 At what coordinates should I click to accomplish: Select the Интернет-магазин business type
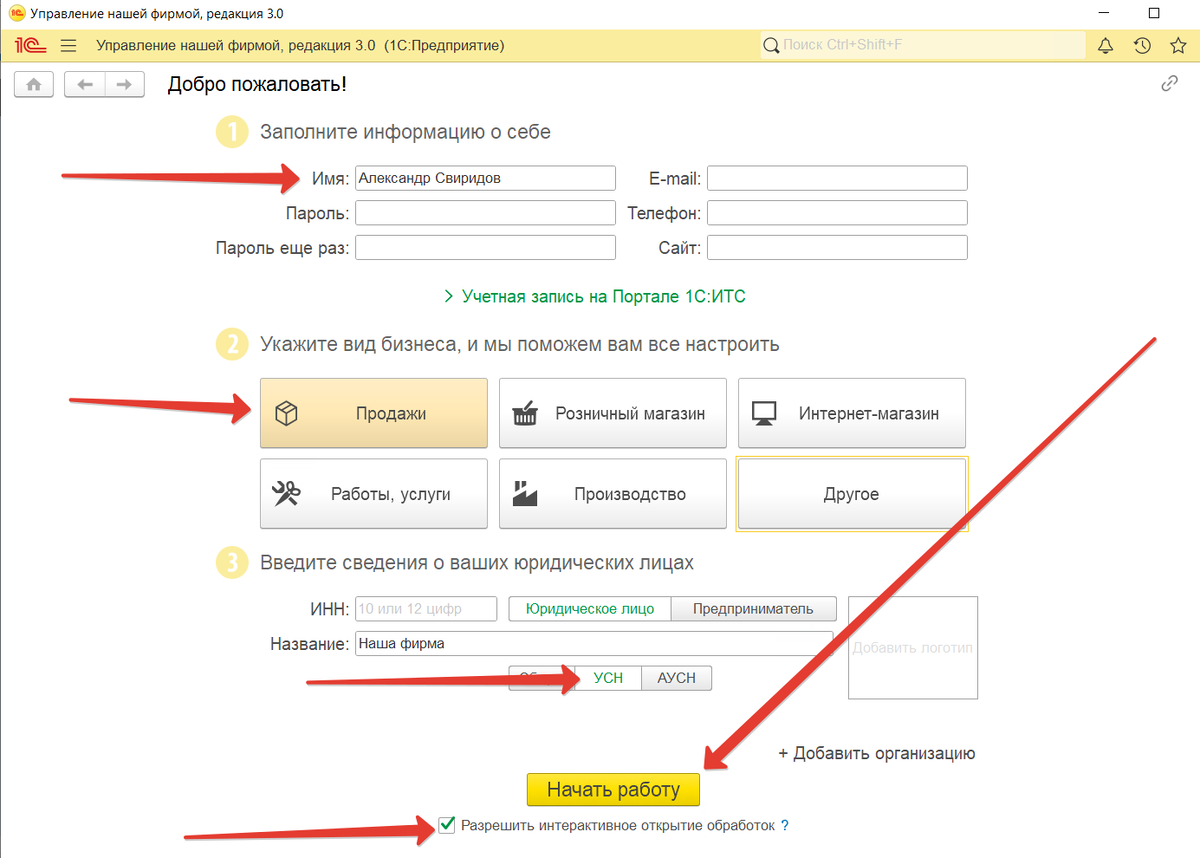click(x=852, y=413)
